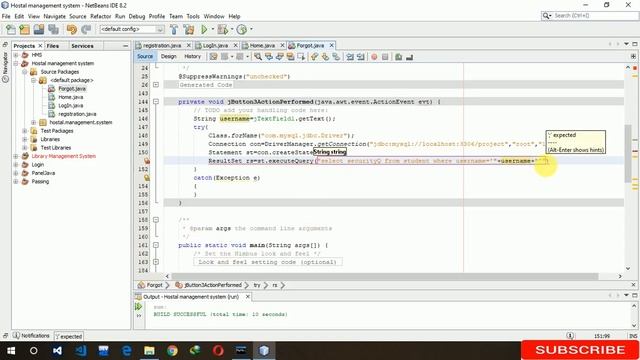The height and width of the screenshot is (360, 640).
Task: Click the New Project toolbar icon
Action: coord(25,29)
